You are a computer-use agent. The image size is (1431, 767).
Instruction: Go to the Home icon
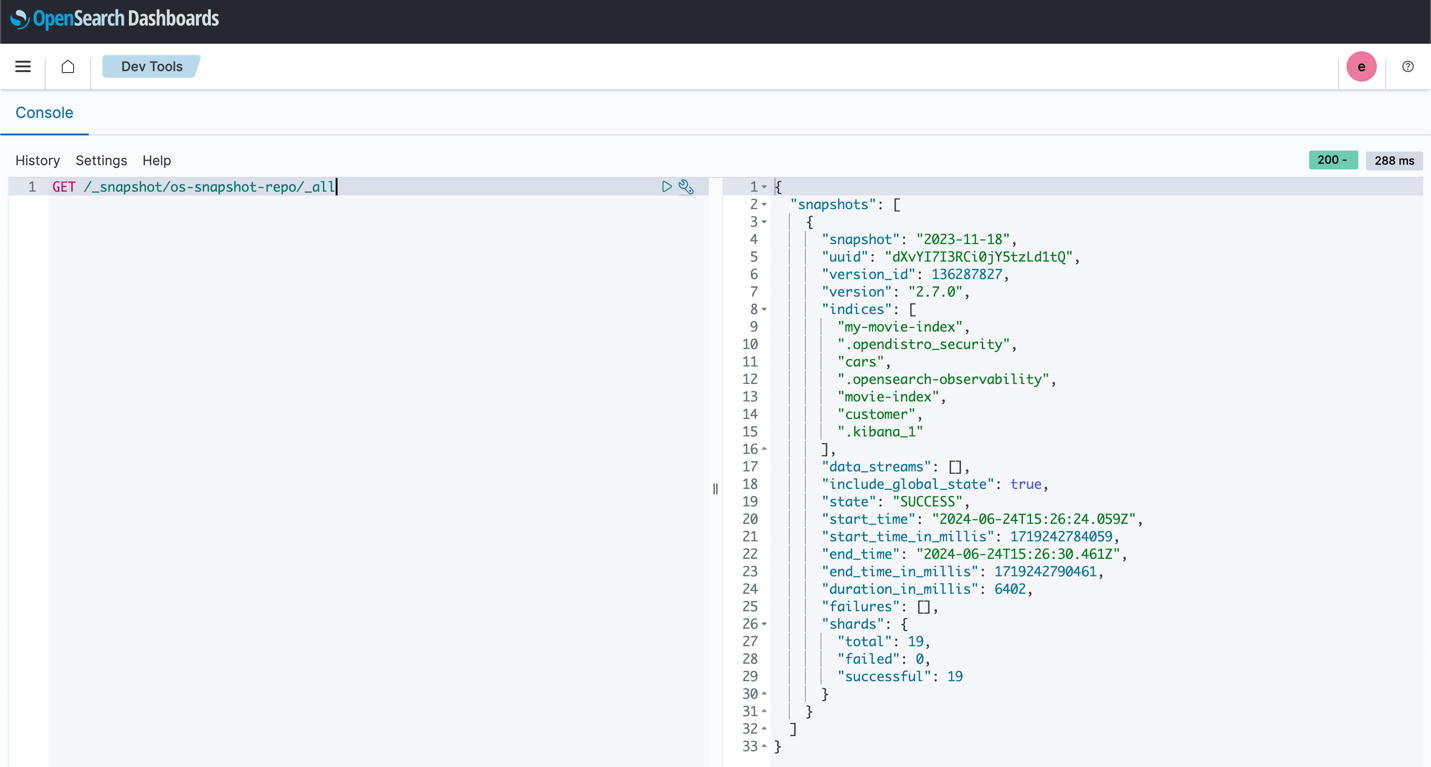click(x=68, y=67)
